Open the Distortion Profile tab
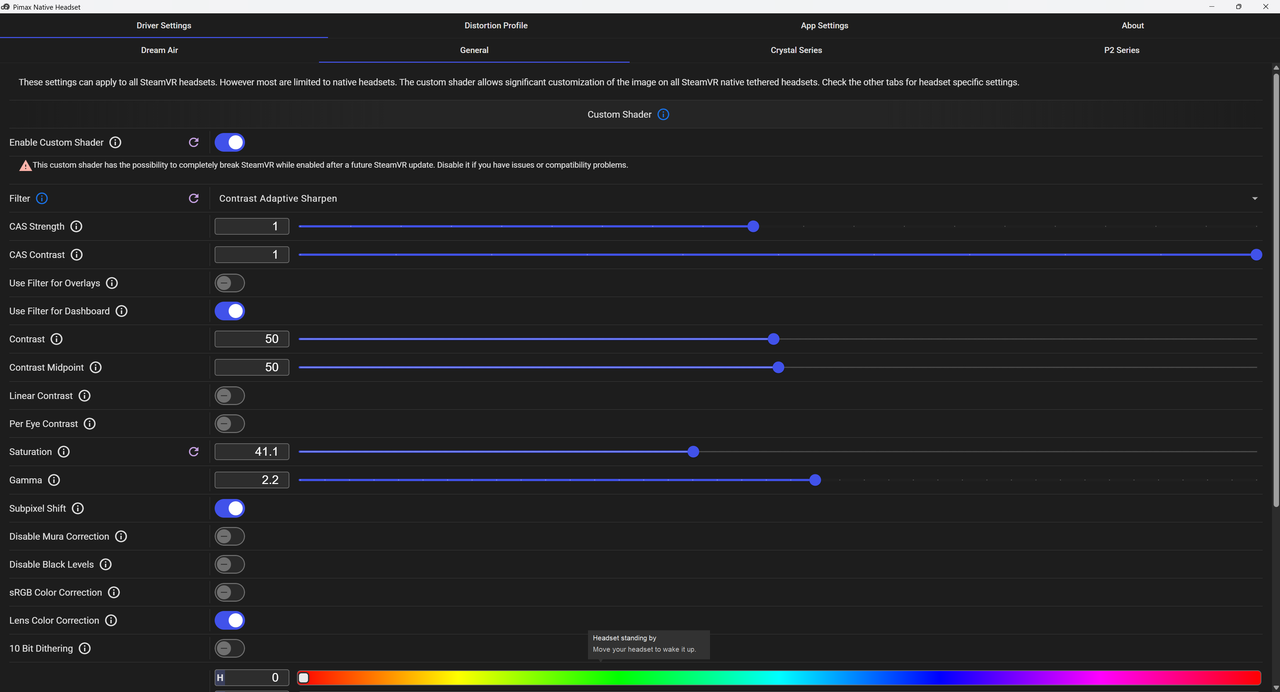 [496, 25]
